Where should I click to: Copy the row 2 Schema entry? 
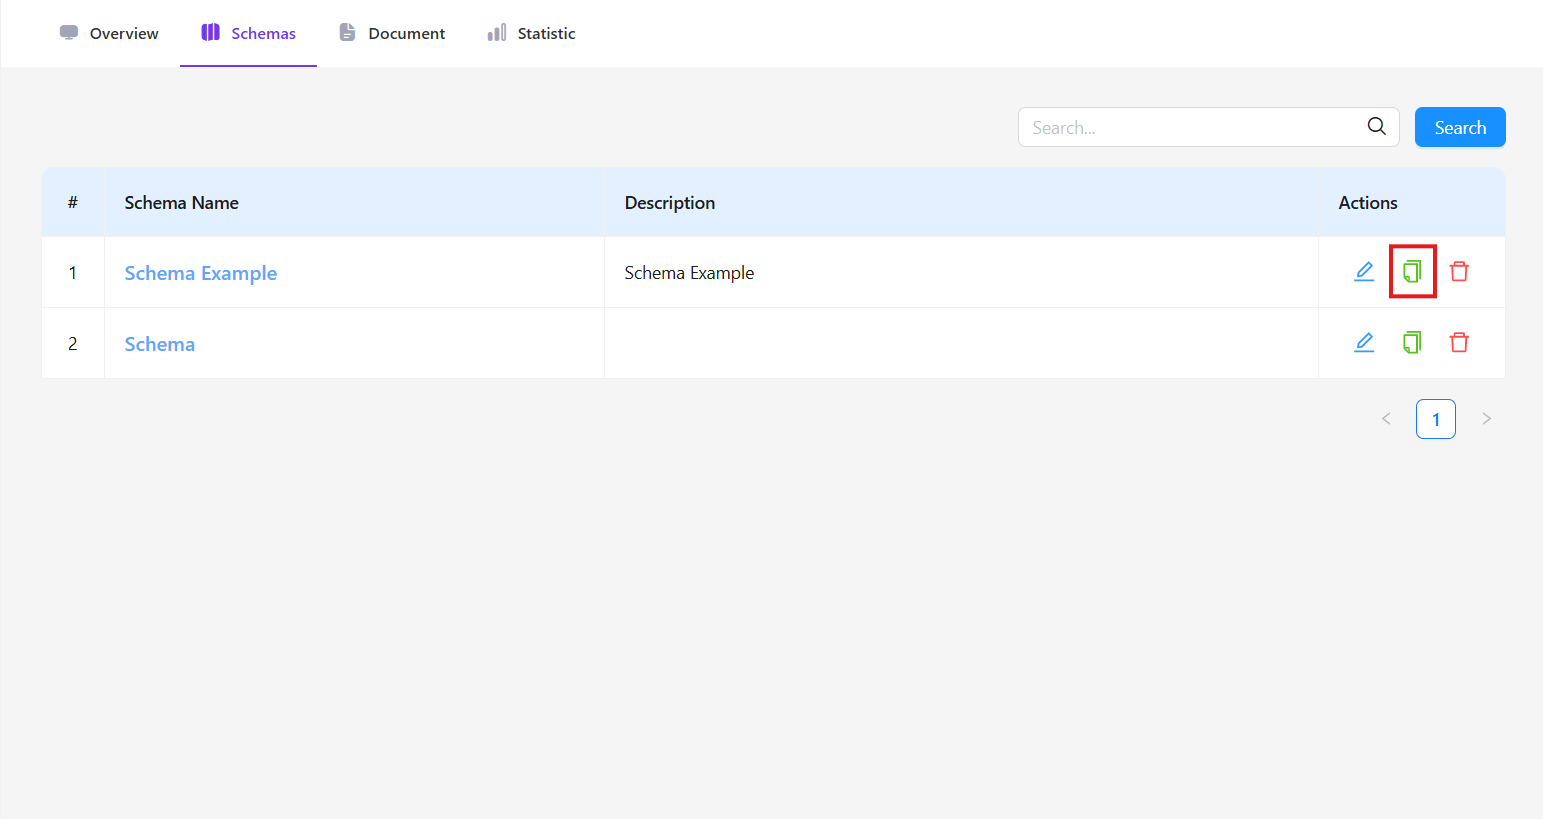[1412, 342]
